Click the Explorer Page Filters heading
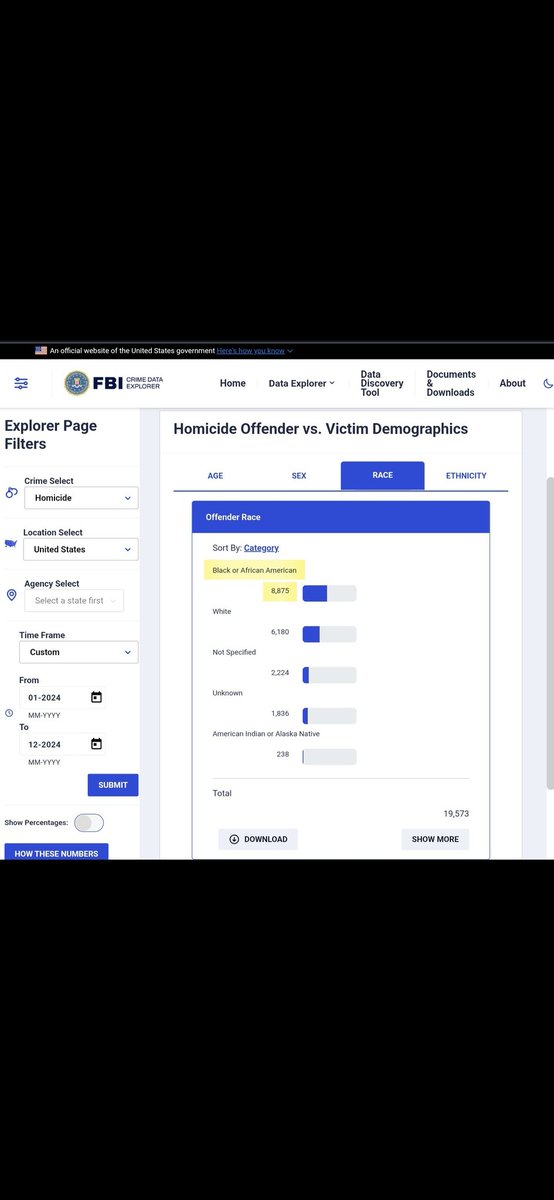 [x=51, y=434]
